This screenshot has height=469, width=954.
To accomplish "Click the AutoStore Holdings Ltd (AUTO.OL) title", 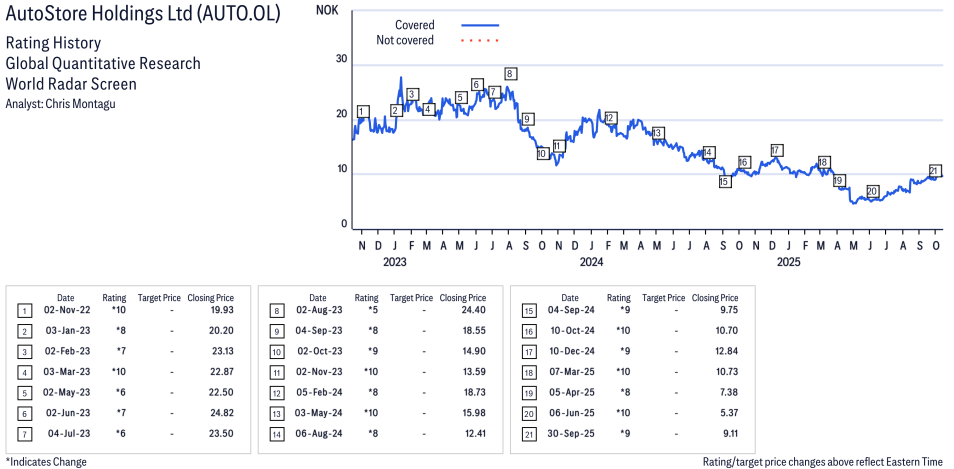I will tap(143, 15).
